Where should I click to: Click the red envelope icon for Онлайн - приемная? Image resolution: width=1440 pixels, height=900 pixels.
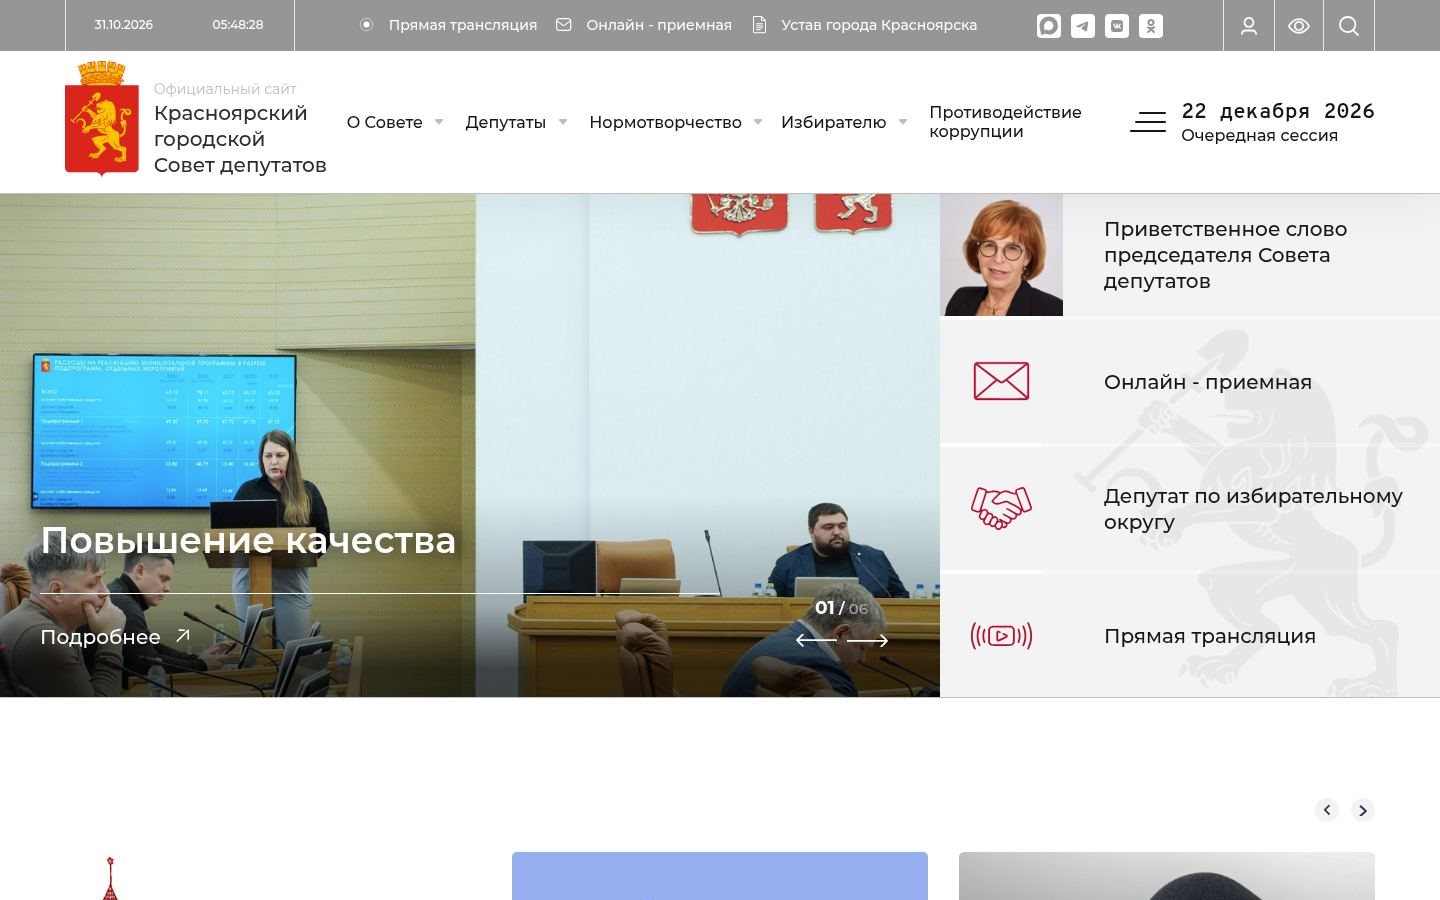coord(1001,381)
